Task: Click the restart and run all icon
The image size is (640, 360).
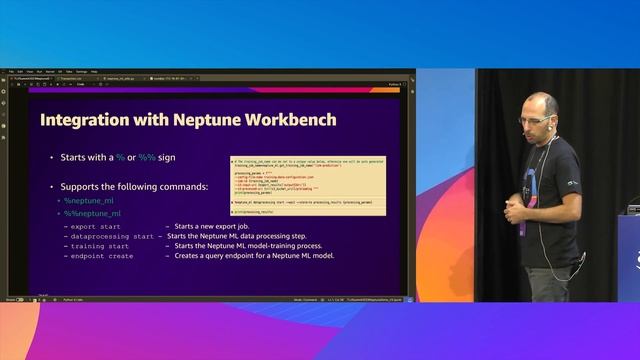Action: tap(71, 84)
